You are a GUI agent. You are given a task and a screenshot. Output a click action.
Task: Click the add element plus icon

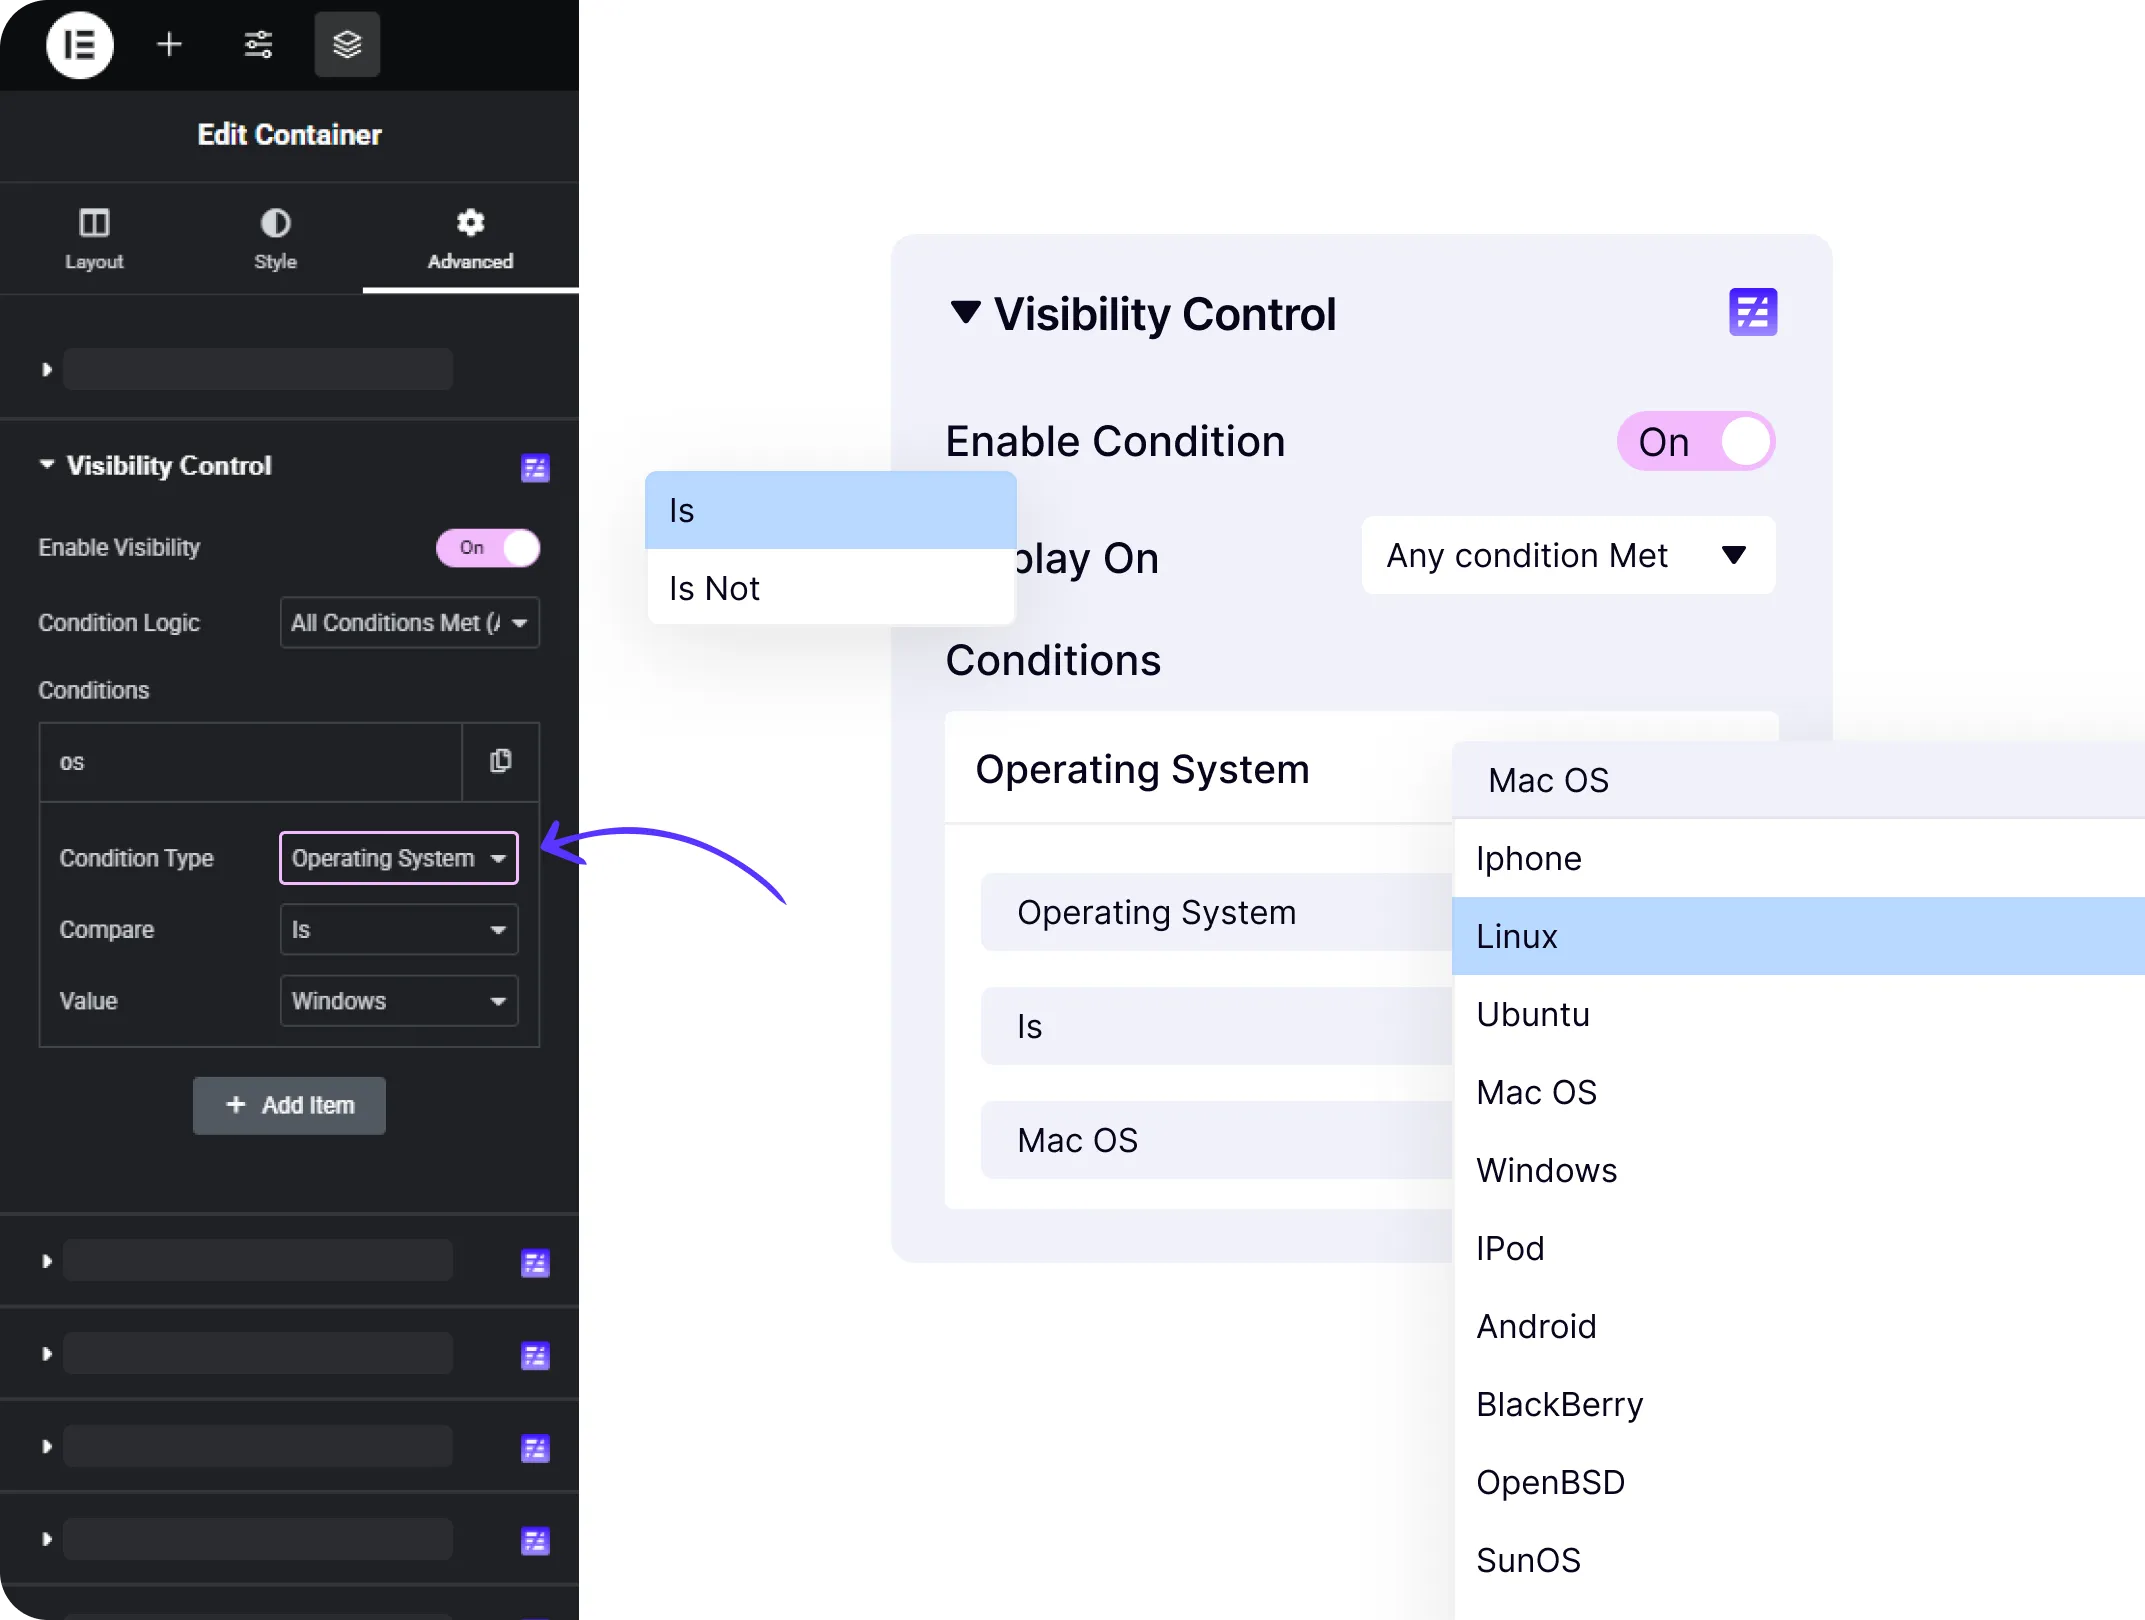[x=169, y=45]
